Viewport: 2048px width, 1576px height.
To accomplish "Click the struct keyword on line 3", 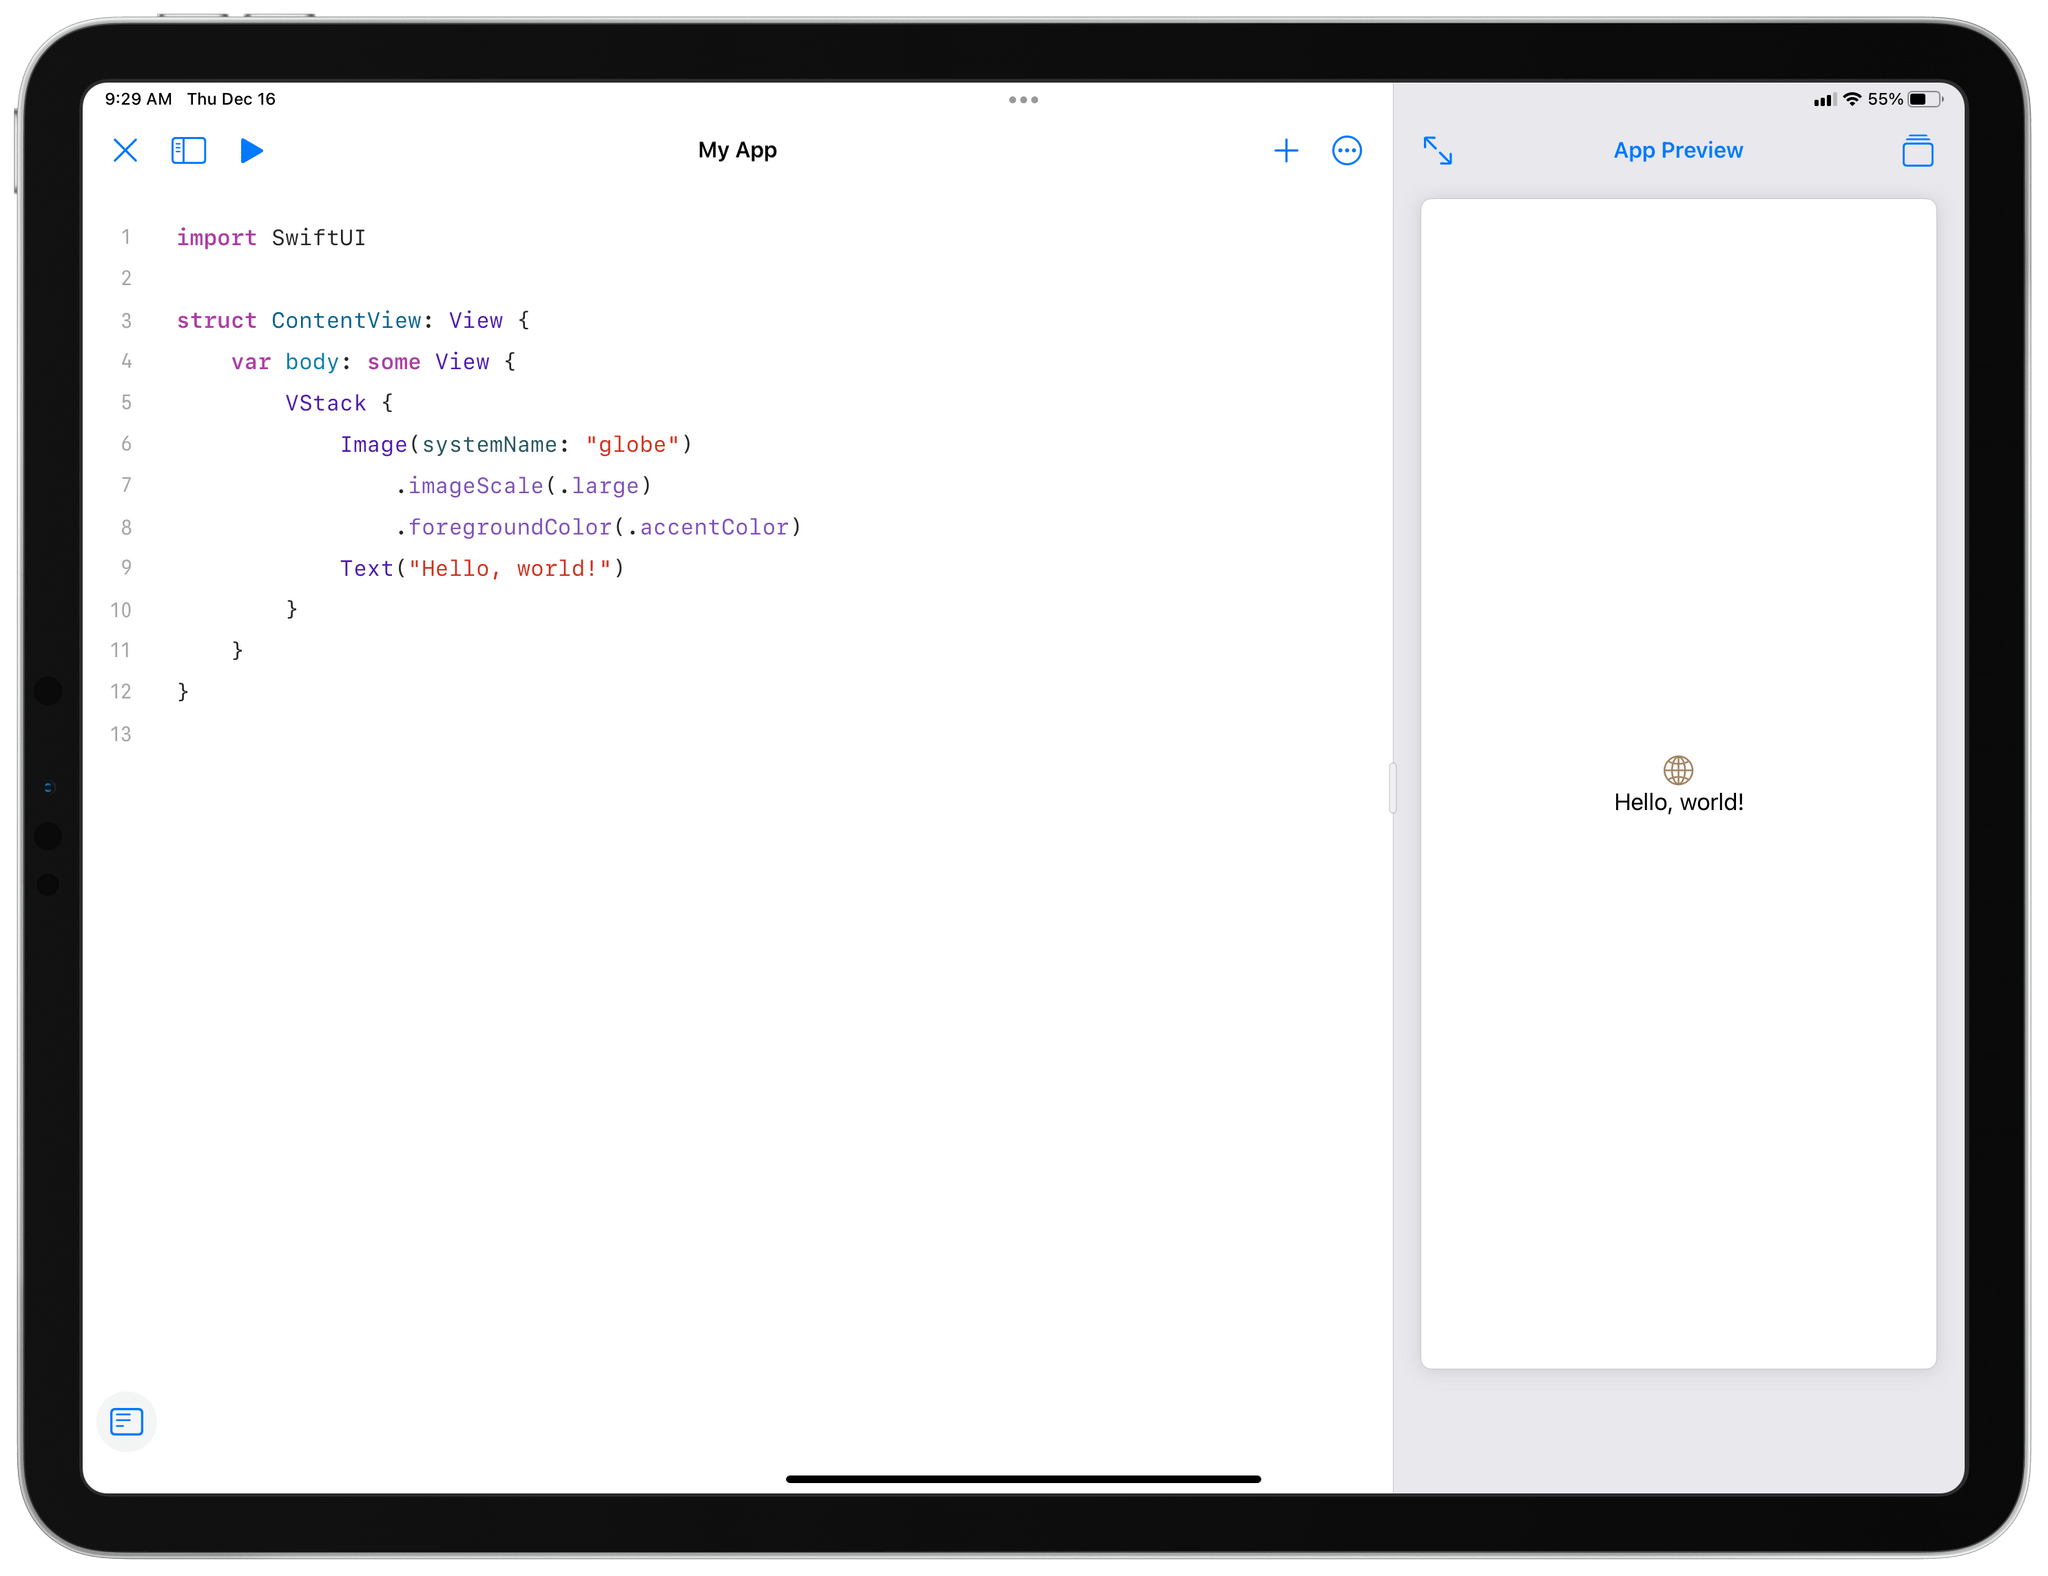I will (217, 321).
